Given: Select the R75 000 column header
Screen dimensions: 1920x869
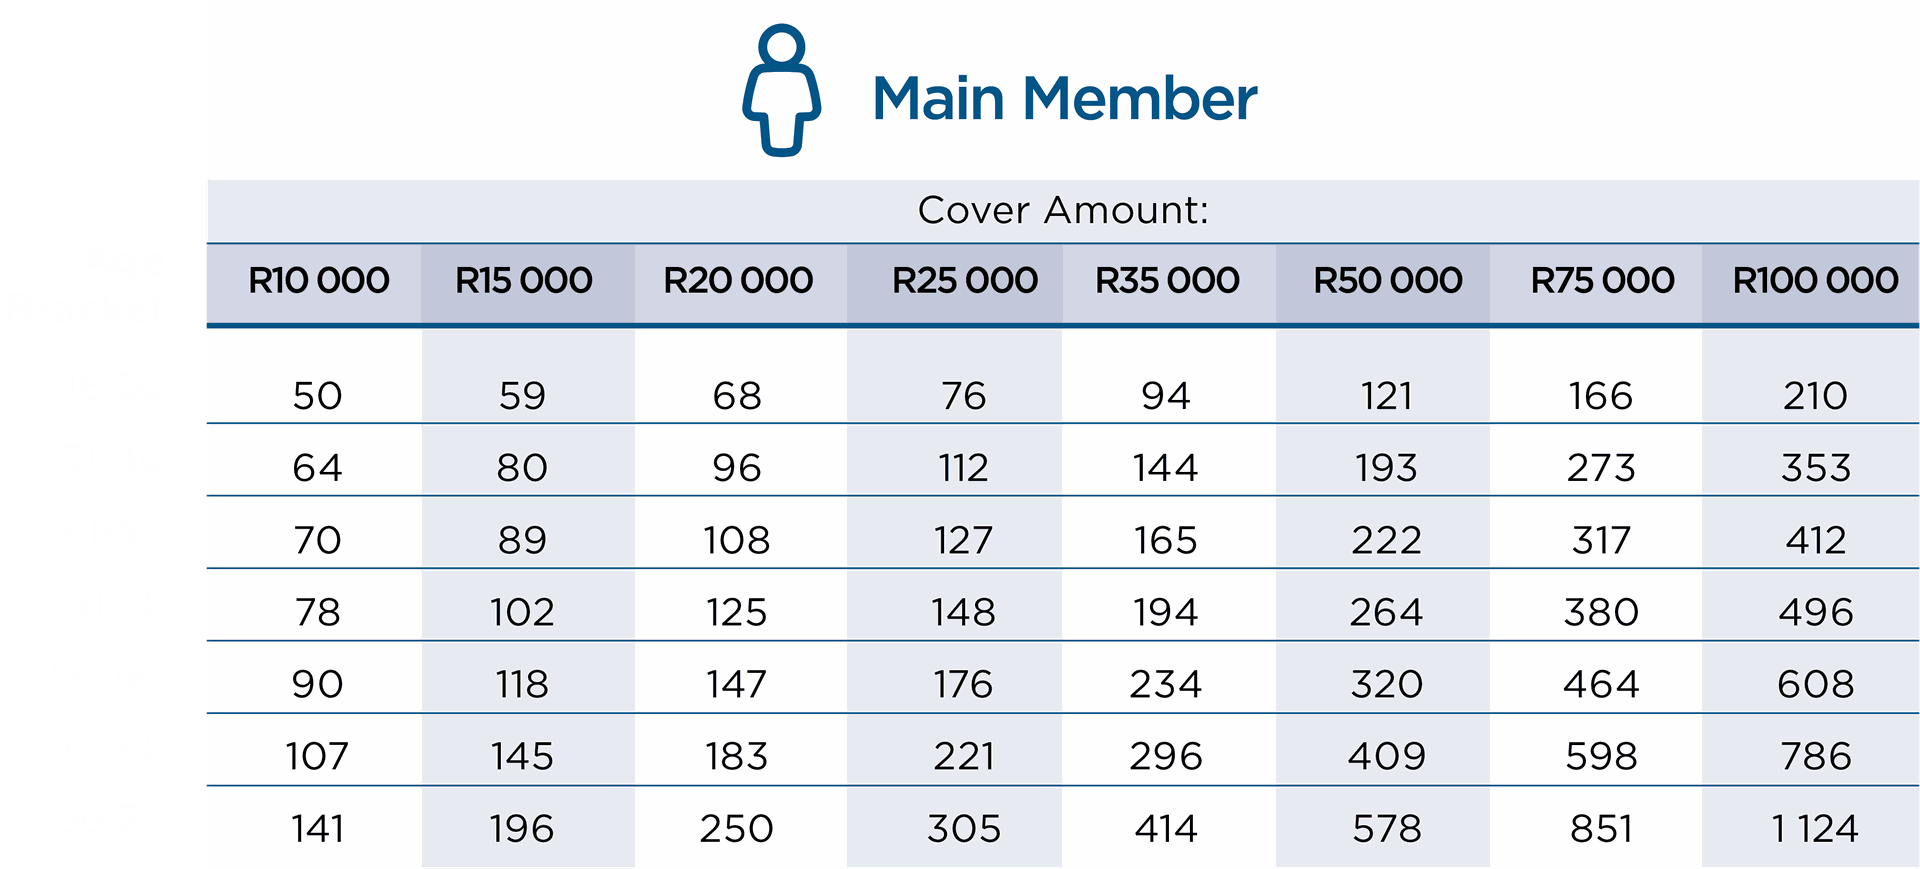Looking at the screenshot, I should pos(1602,281).
